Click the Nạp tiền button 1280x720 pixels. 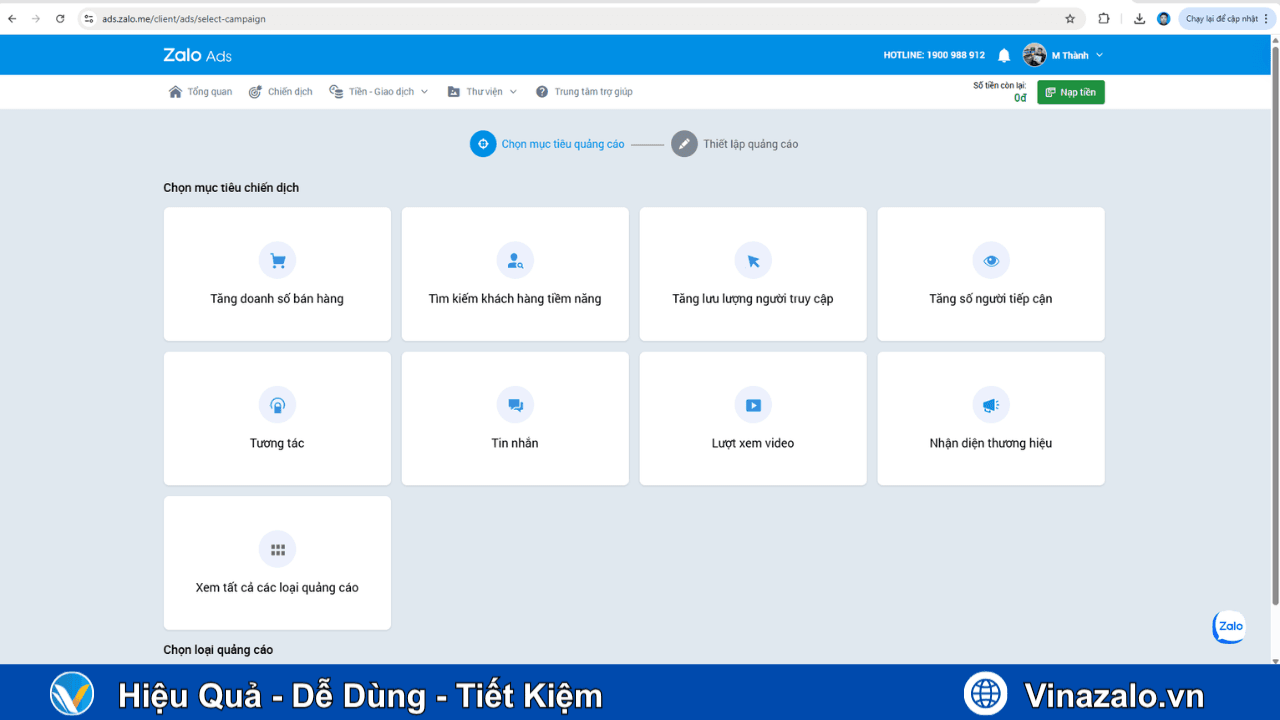pyautogui.click(x=1070, y=91)
